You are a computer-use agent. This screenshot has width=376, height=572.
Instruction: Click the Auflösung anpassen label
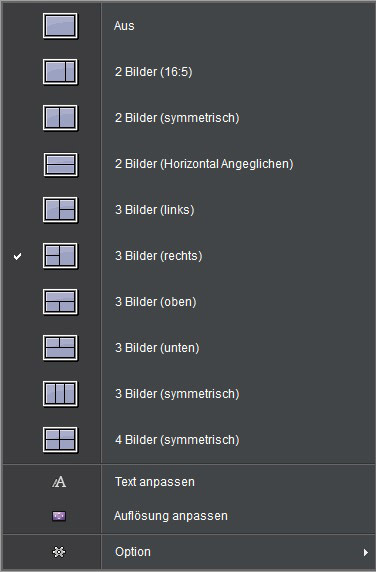[x=171, y=516]
